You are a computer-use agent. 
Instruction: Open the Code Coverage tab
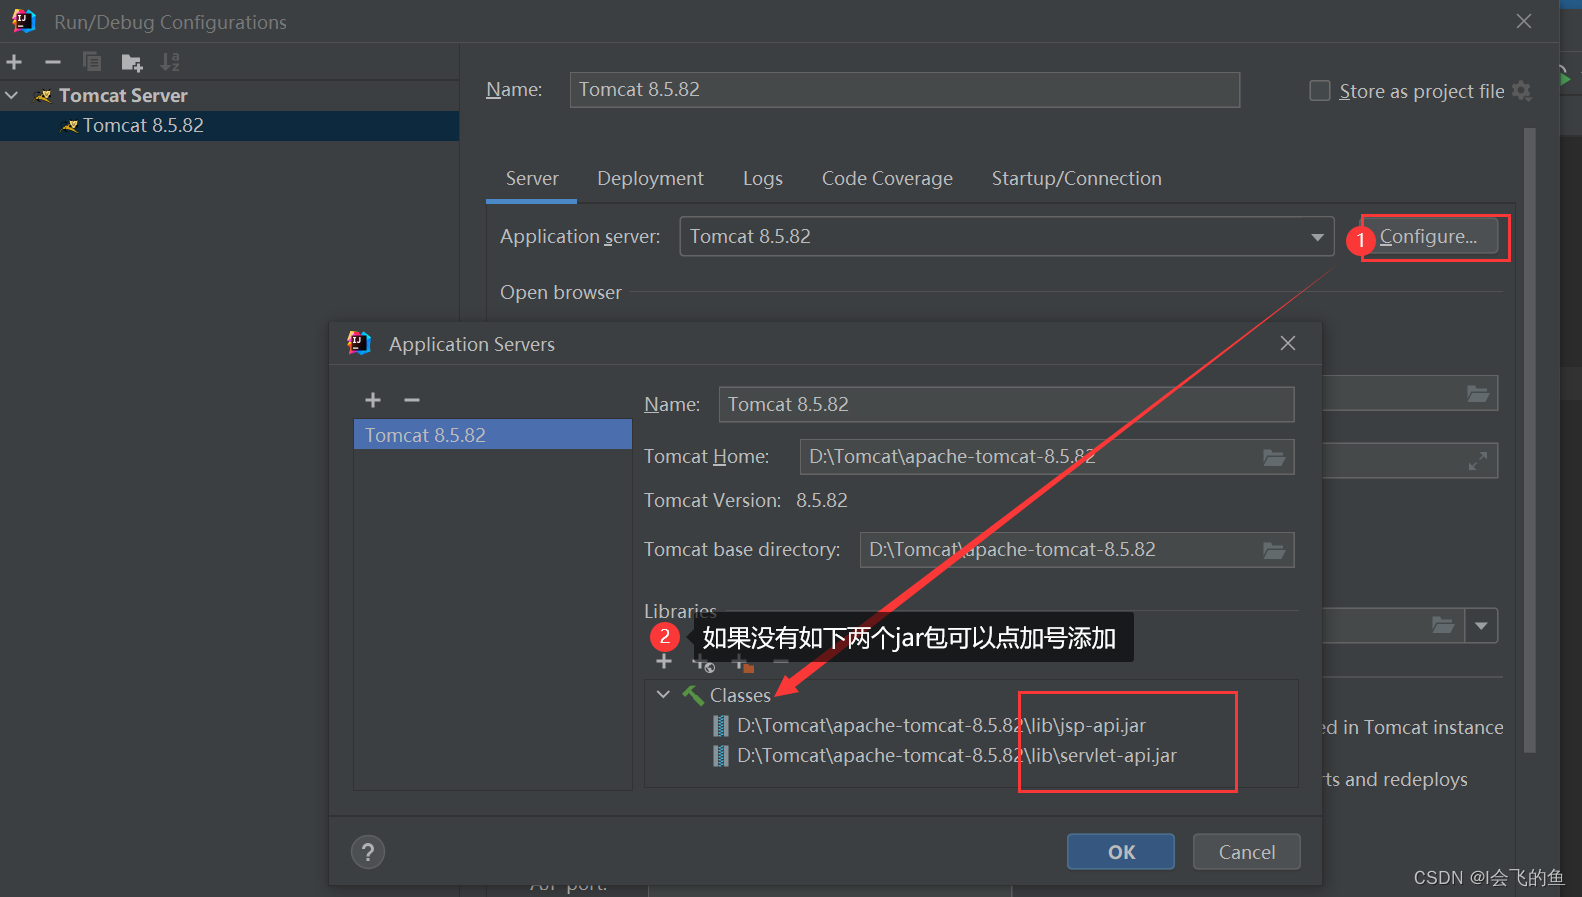click(887, 179)
